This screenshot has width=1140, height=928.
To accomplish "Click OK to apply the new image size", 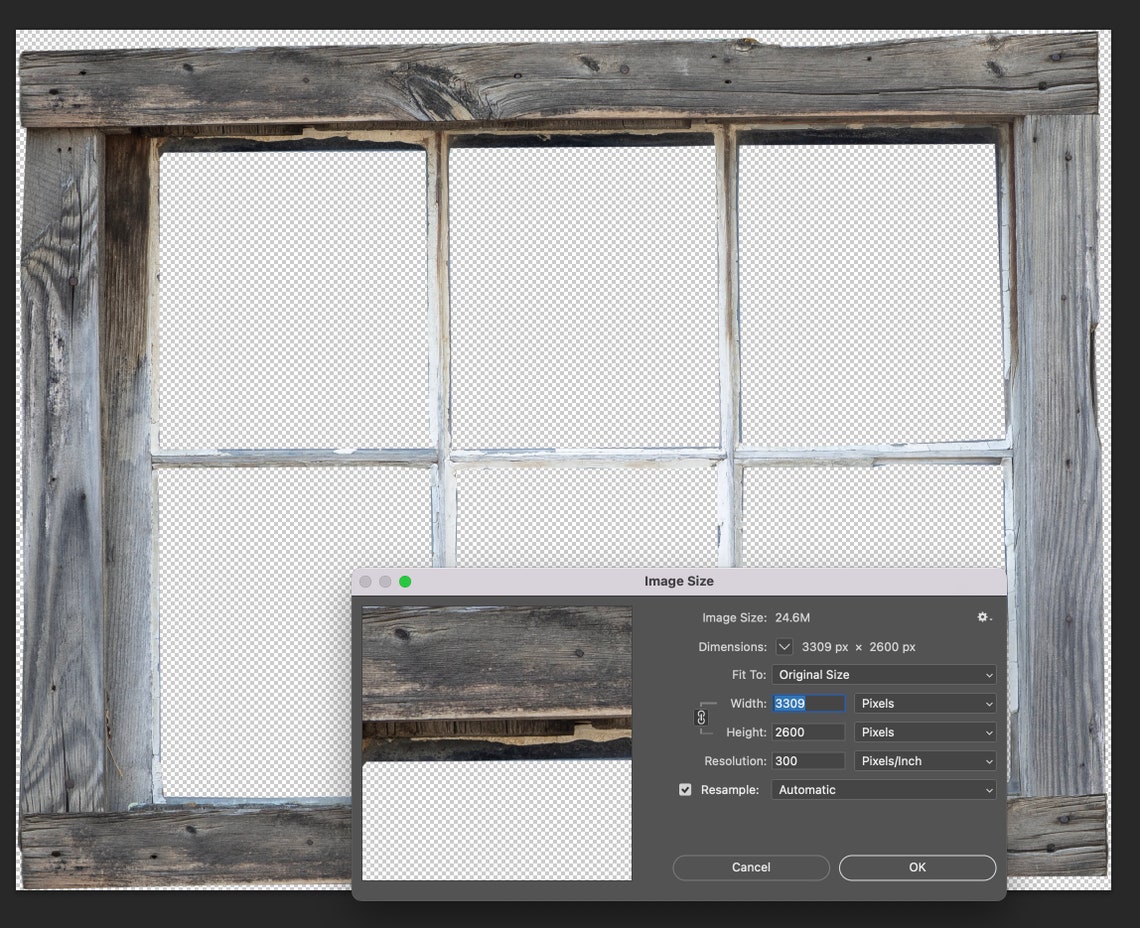I will [916, 867].
